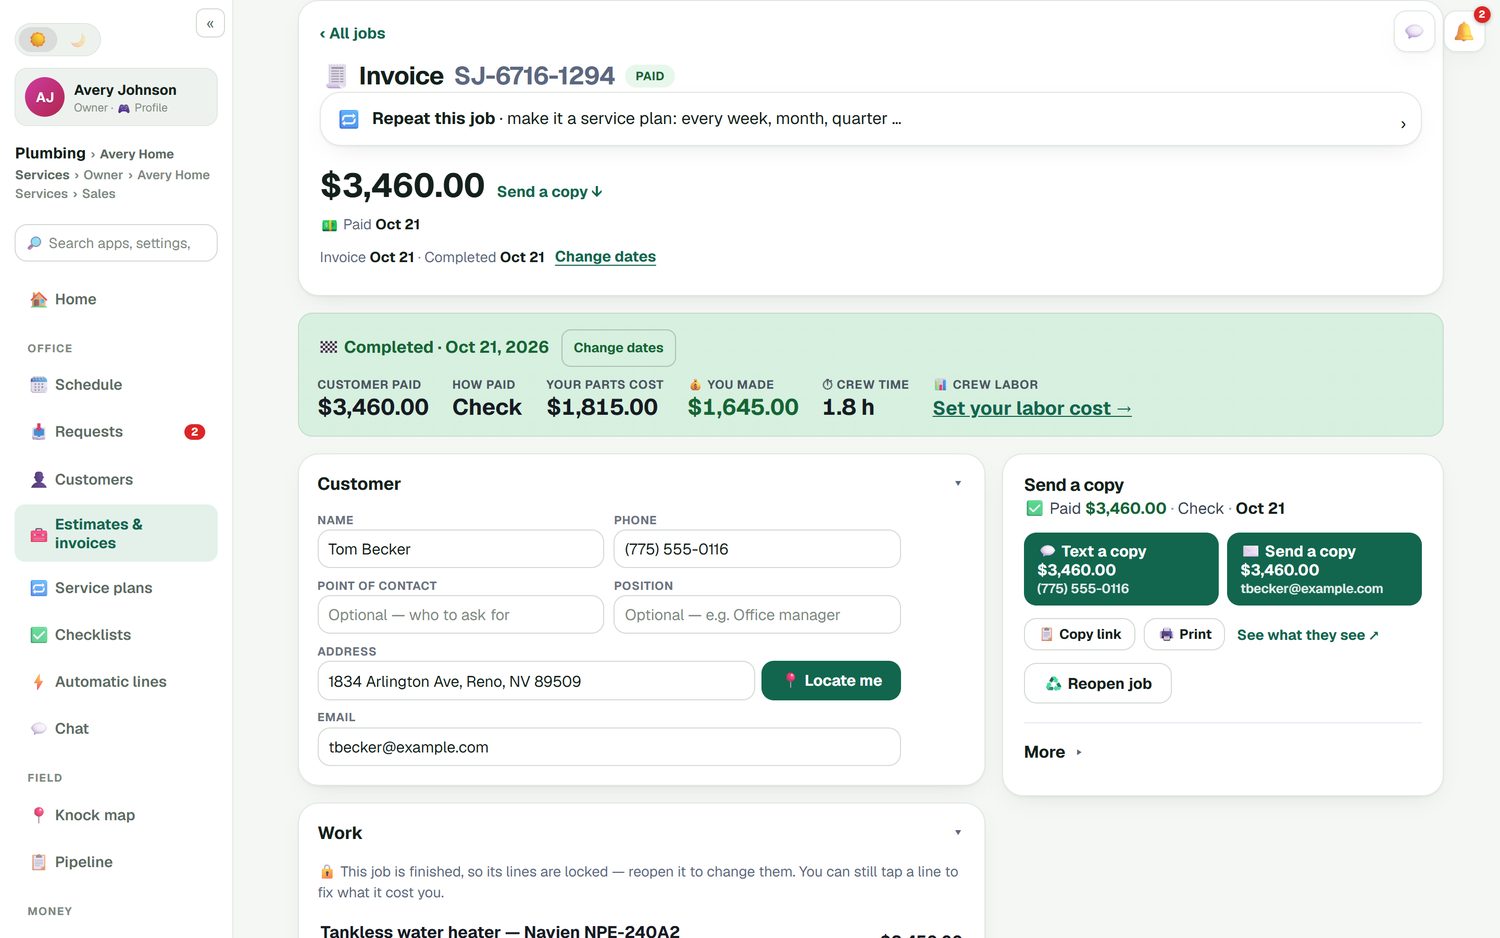Image resolution: width=1500 pixels, height=938 pixels.
Task: Open Customers in the sidebar
Action: (x=116, y=480)
